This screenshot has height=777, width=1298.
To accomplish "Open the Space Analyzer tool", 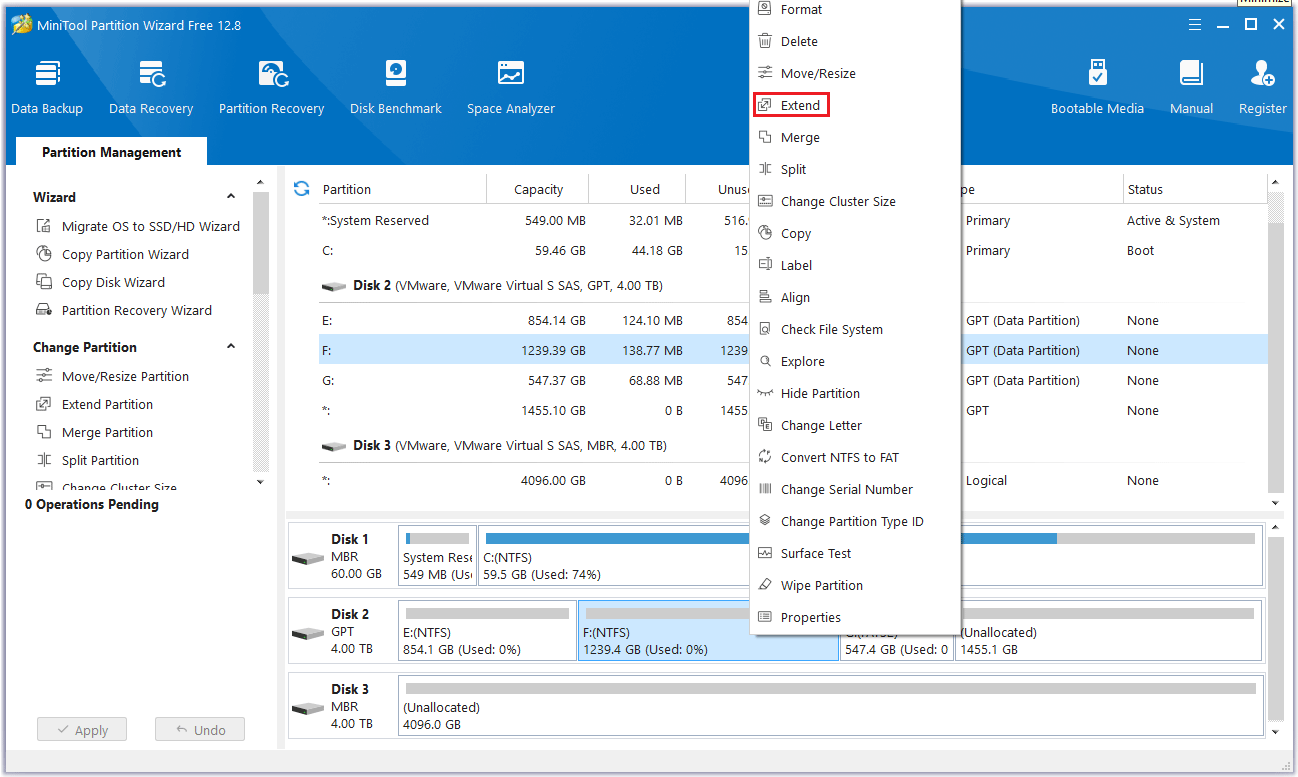I will pyautogui.click(x=510, y=87).
